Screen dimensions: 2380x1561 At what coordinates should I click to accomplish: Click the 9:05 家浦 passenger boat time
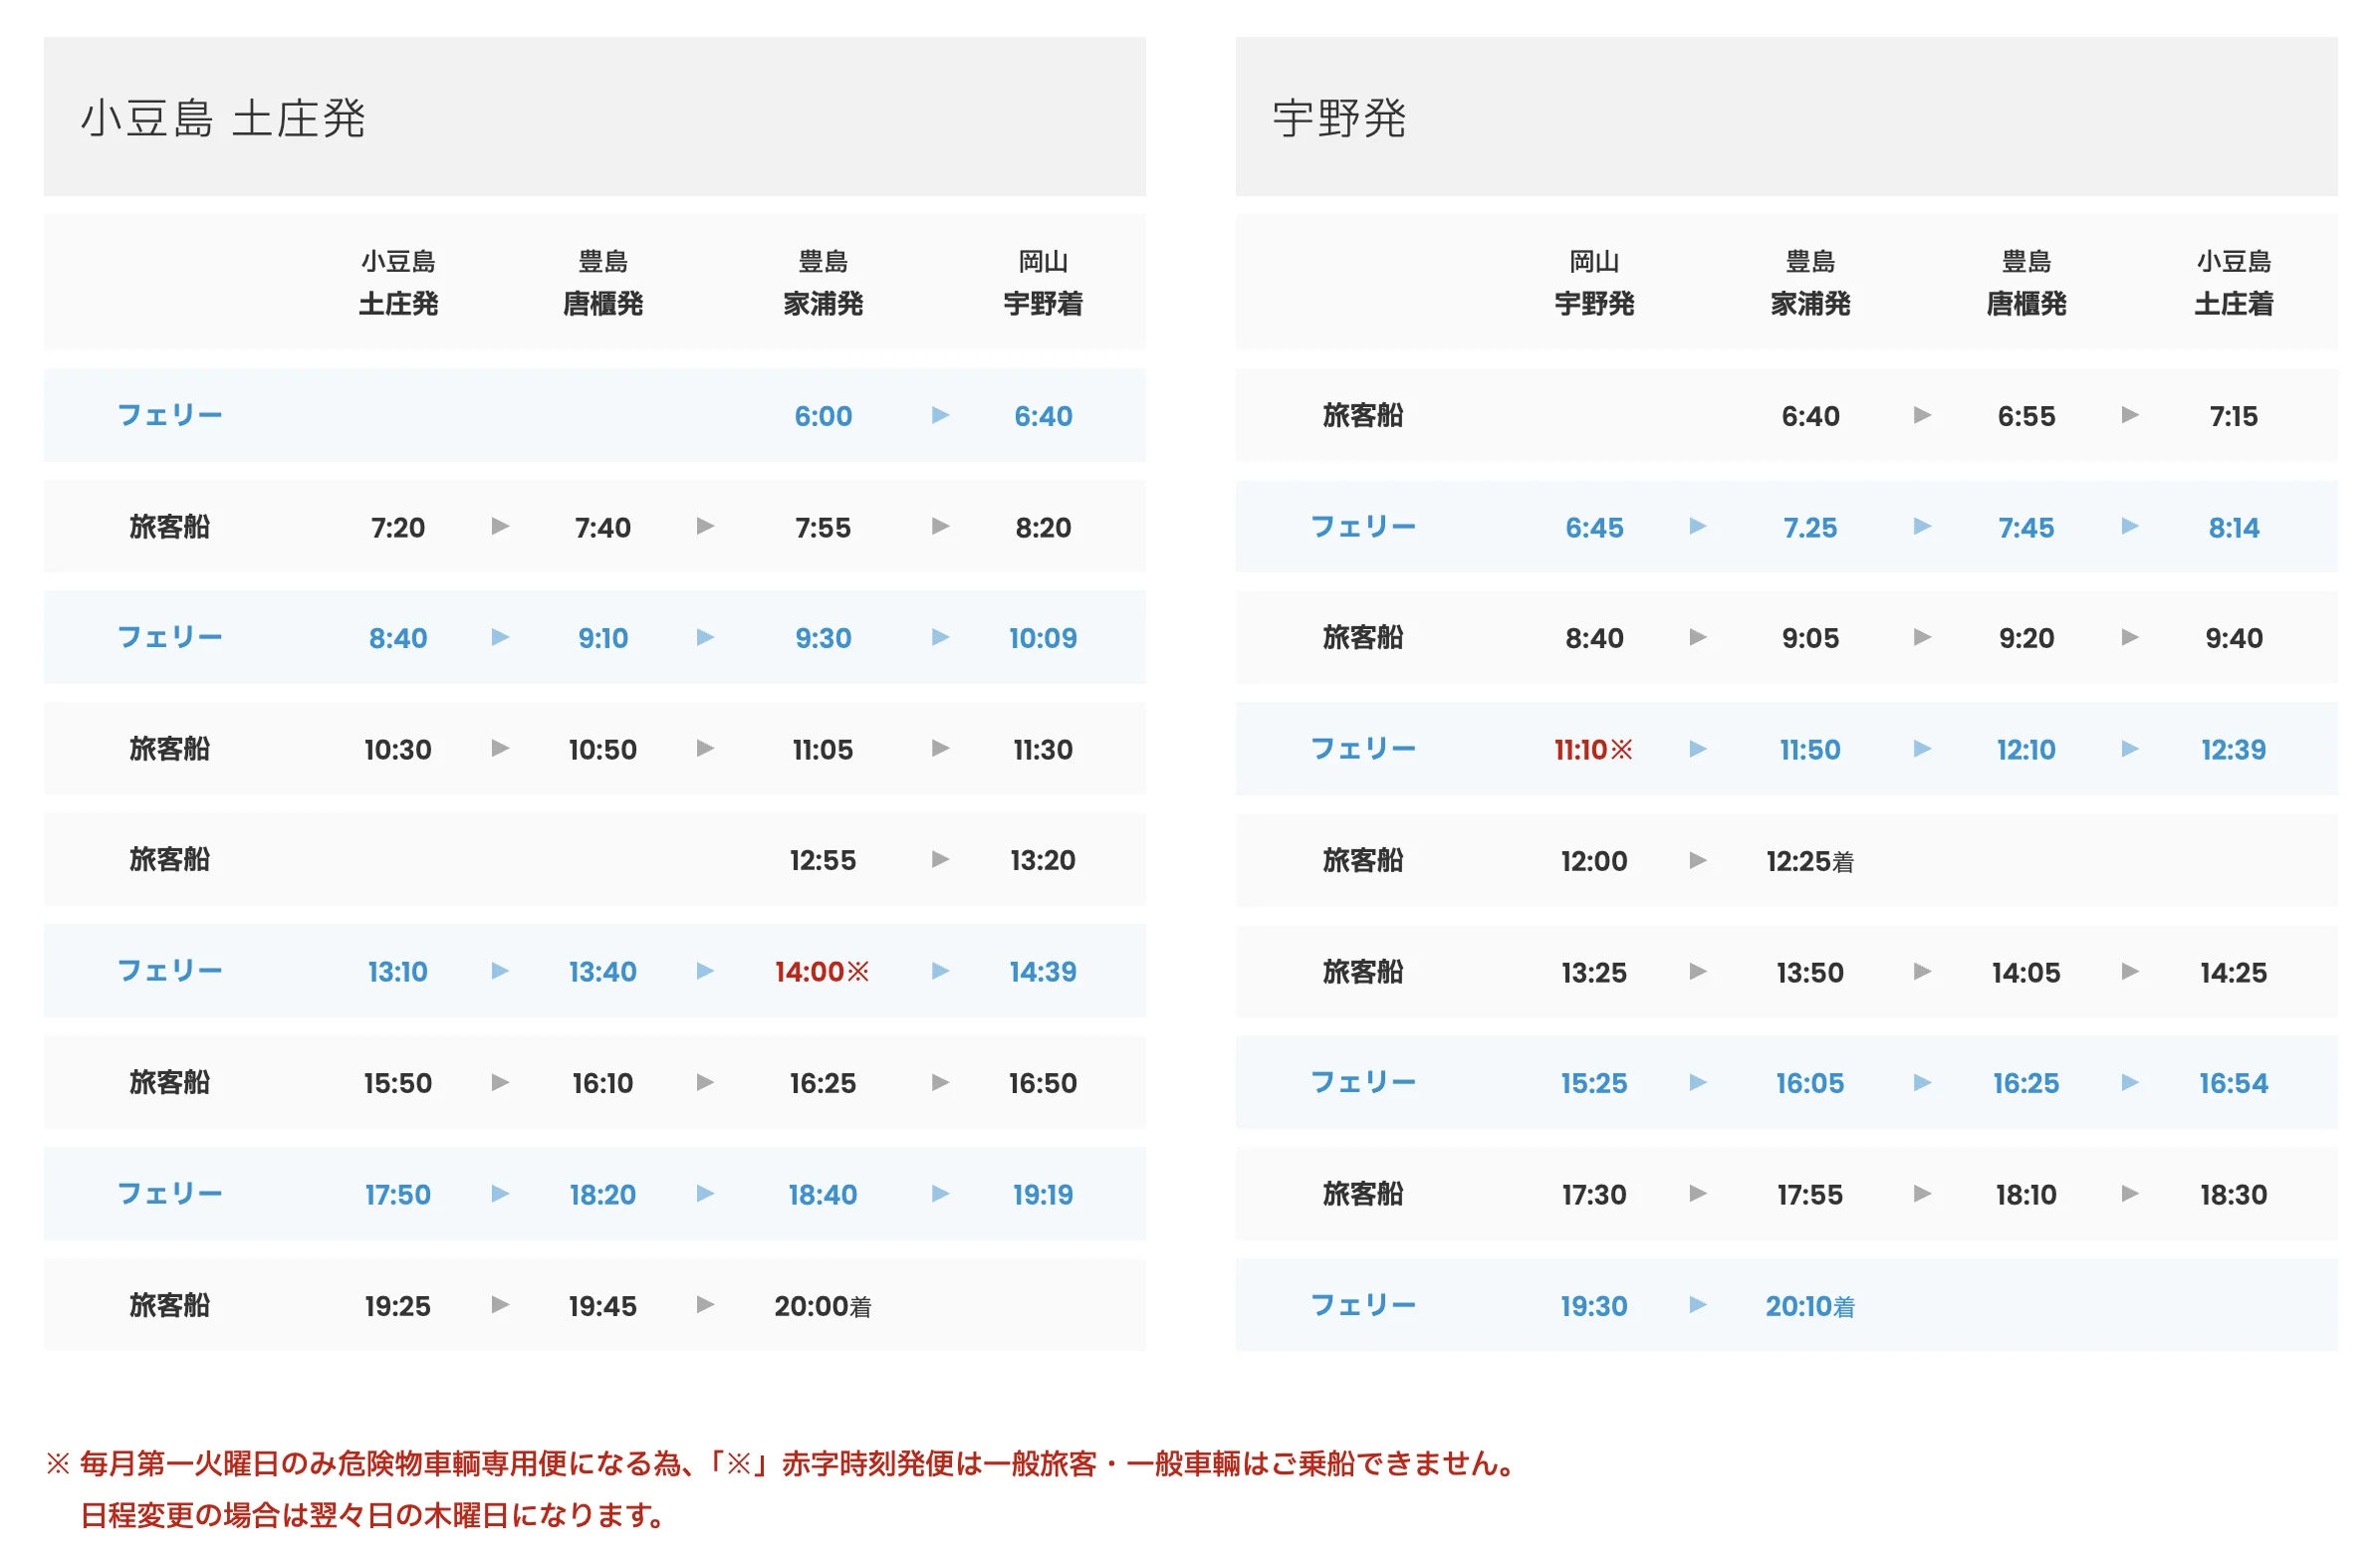[x=1810, y=638]
